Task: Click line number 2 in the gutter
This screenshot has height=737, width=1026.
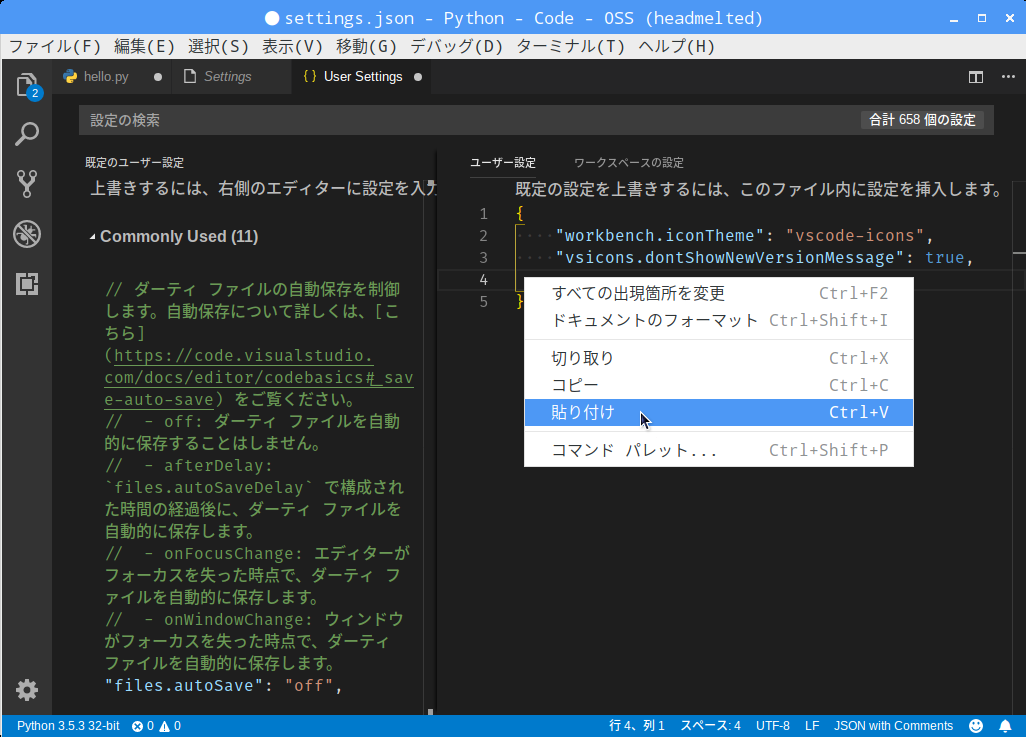Action: (x=484, y=236)
